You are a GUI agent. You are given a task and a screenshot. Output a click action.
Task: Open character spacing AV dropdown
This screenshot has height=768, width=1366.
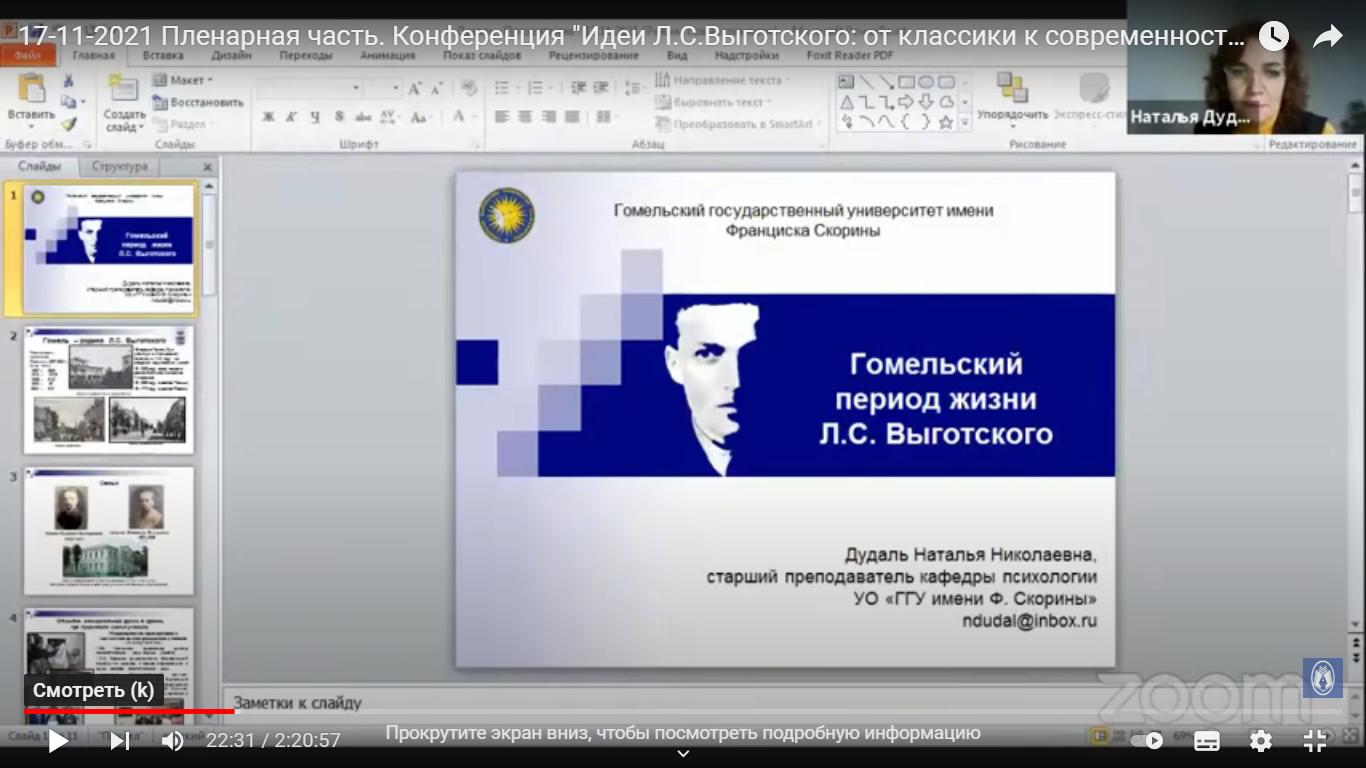tap(390, 117)
